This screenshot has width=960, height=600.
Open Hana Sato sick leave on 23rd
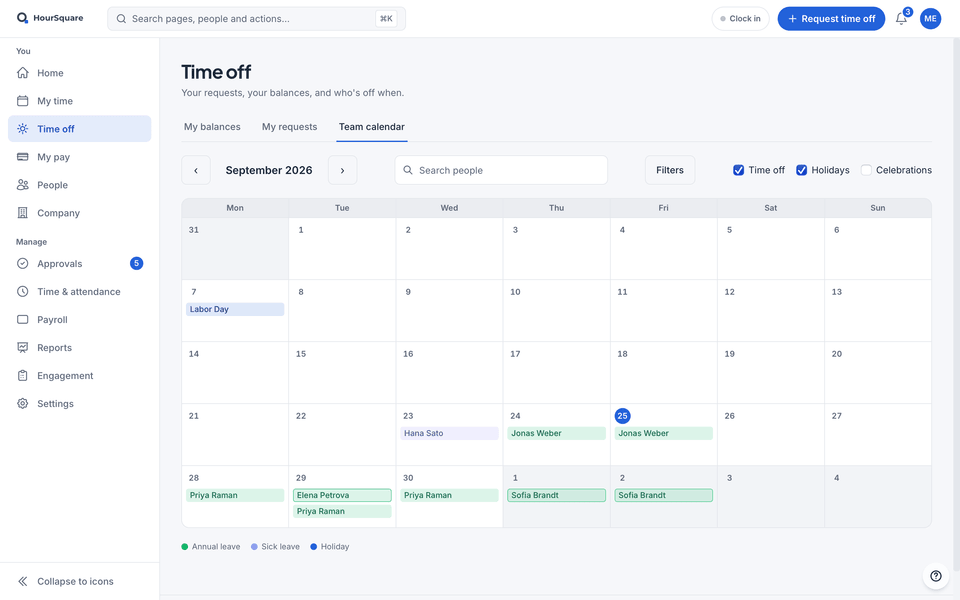[449, 433]
